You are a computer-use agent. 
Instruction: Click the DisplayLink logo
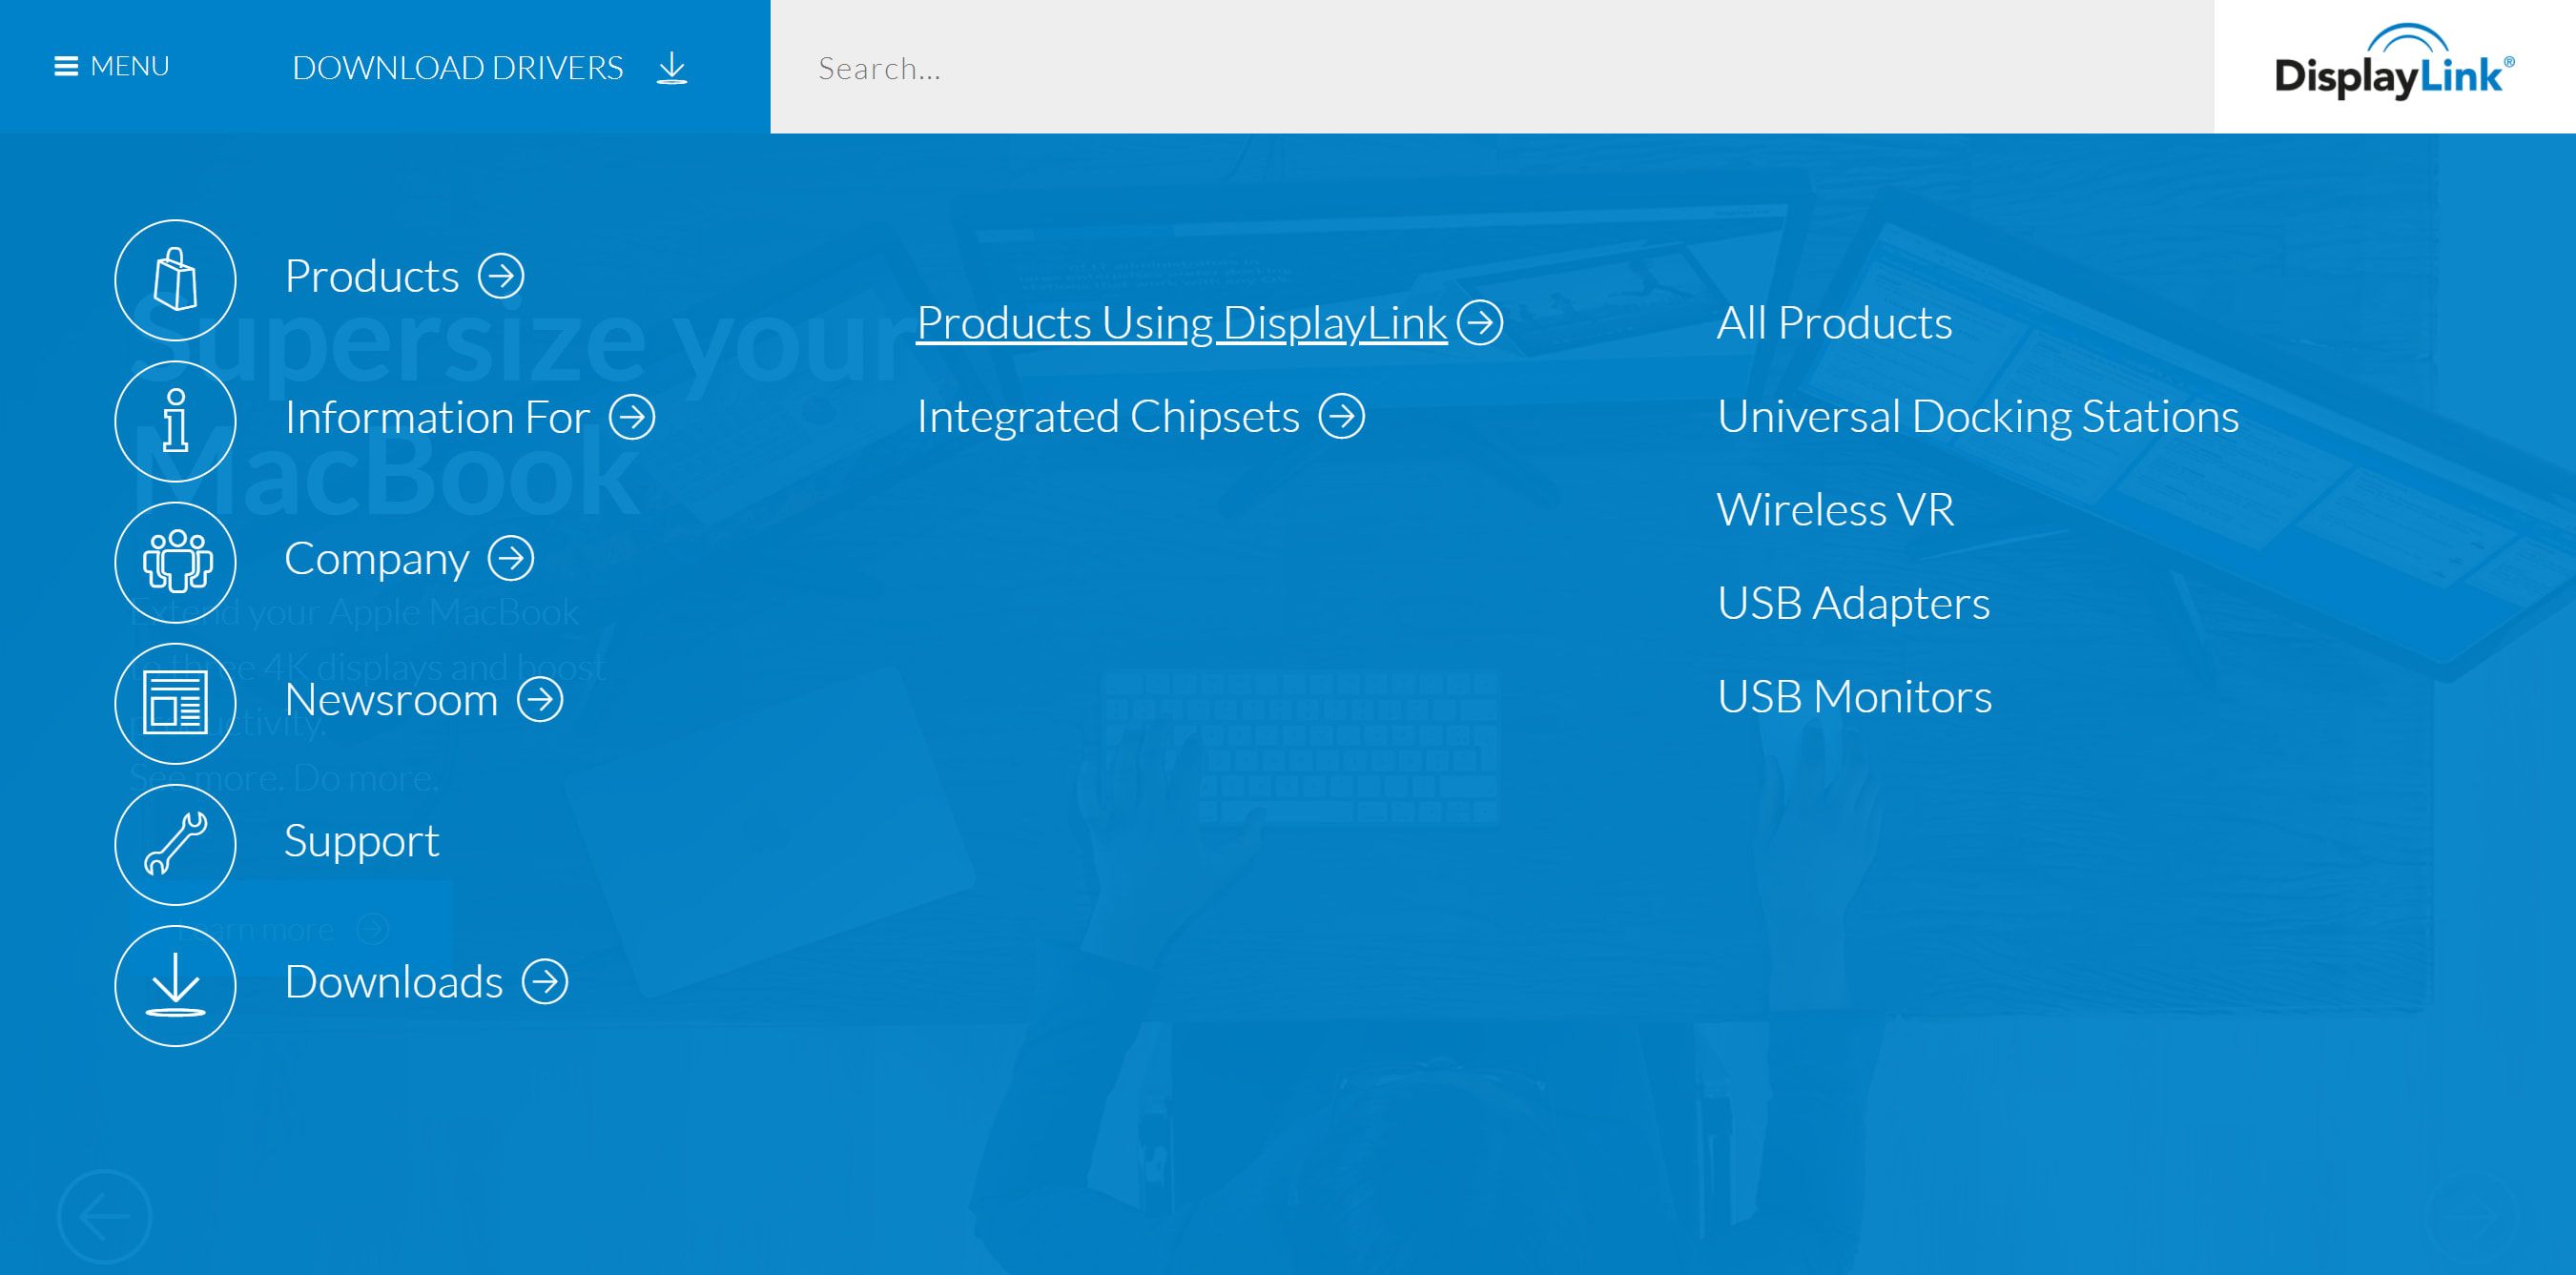[x=2394, y=63]
